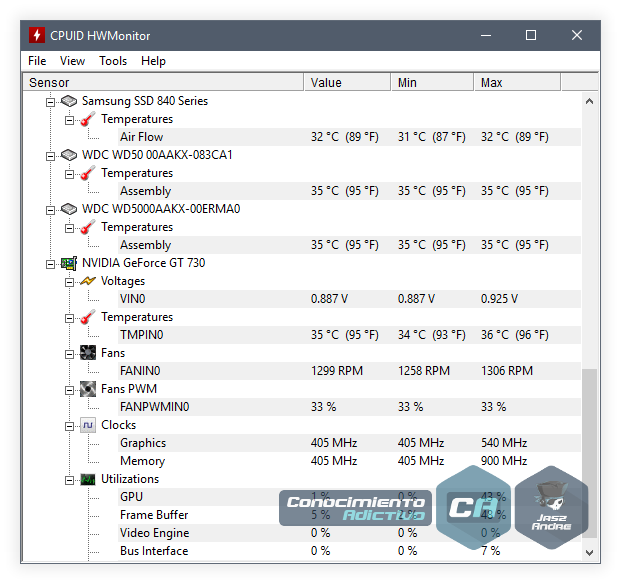Open the View menu
Viewport: 621px width, 584px height.
pyautogui.click(x=72, y=61)
